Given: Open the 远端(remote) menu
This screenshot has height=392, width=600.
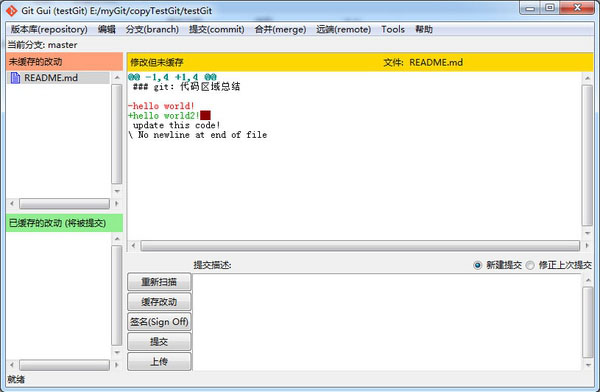Looking at the screenshot, I should tap(344, 29).
